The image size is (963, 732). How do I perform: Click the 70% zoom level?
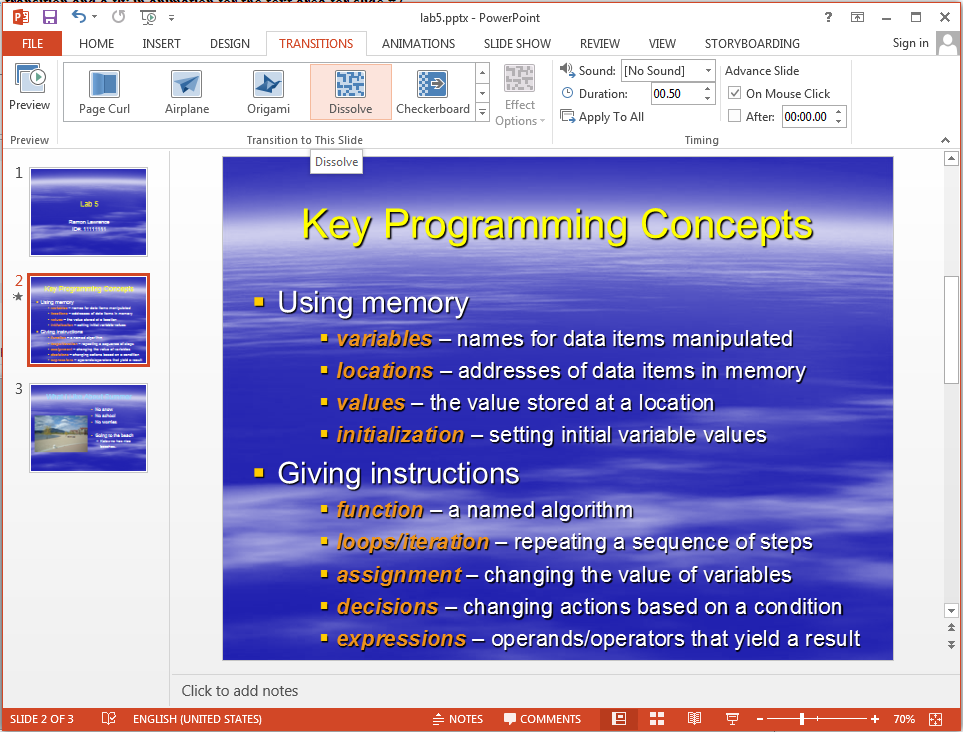(904, 719)
